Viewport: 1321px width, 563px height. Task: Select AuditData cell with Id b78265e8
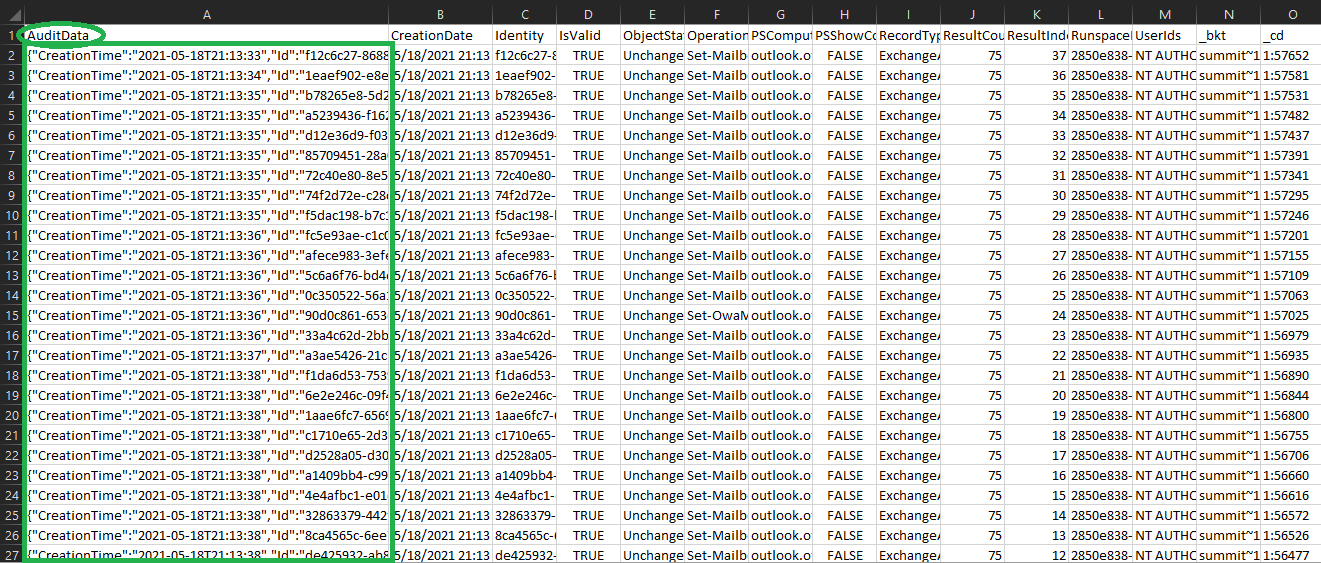pyautogui.click(x=206, y=95)
